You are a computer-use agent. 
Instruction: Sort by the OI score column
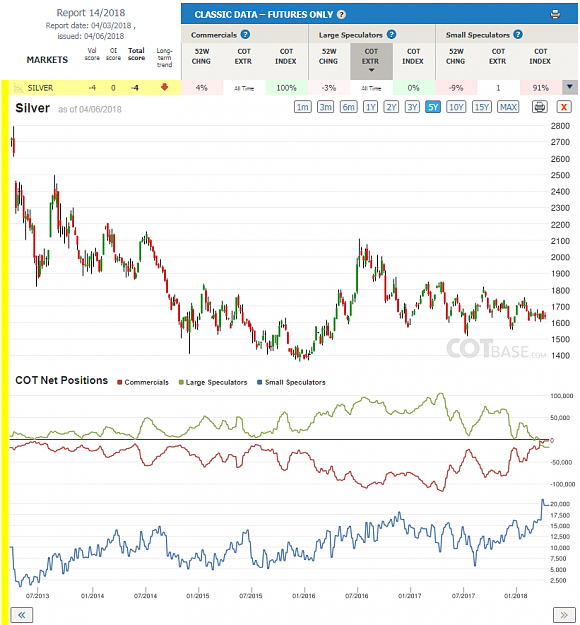[x=113, y=54]
